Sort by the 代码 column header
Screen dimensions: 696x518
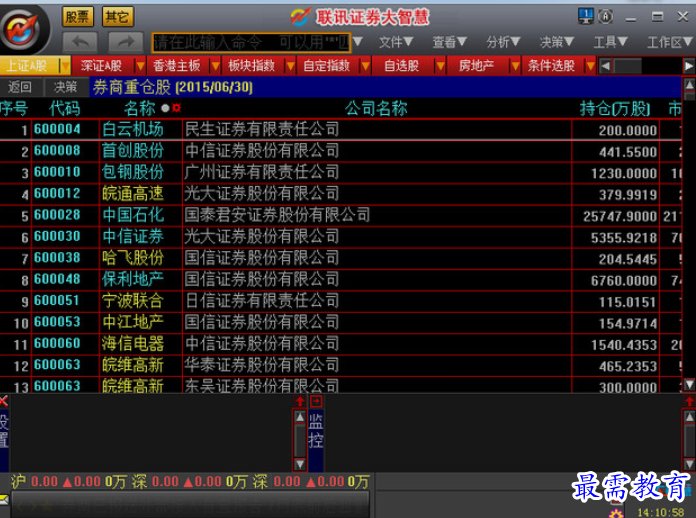point(65,108)
